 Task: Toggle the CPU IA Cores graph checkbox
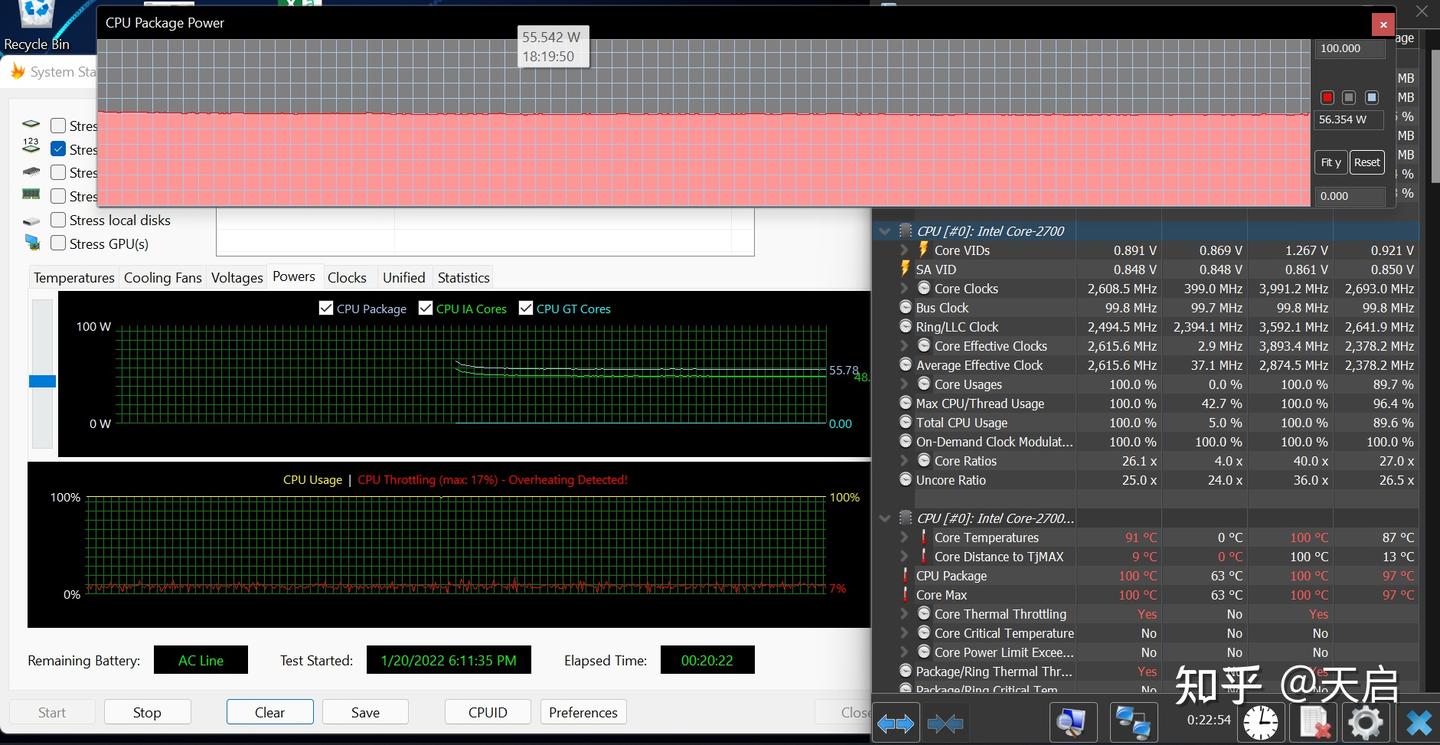point(426,308)
